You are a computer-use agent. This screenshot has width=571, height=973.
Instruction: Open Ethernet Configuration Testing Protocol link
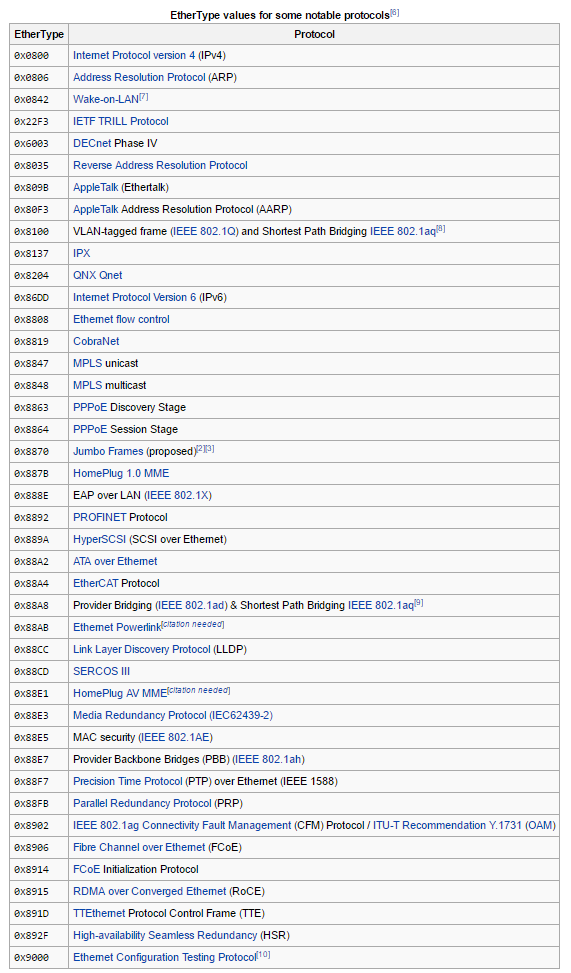click(x=164, y=957)
